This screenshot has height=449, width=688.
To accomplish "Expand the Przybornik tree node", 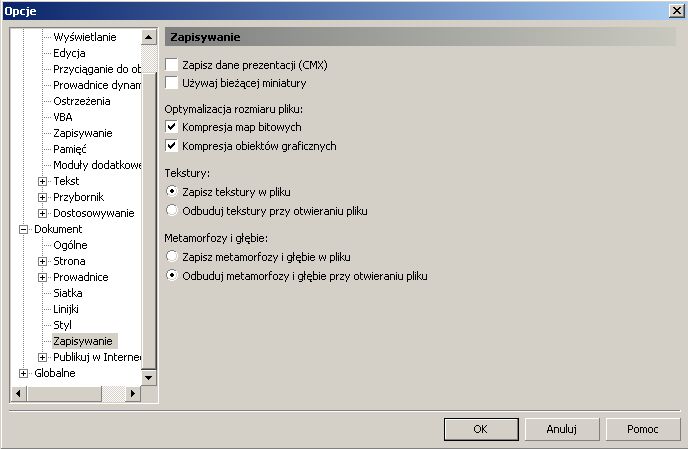I will [42, 197].
